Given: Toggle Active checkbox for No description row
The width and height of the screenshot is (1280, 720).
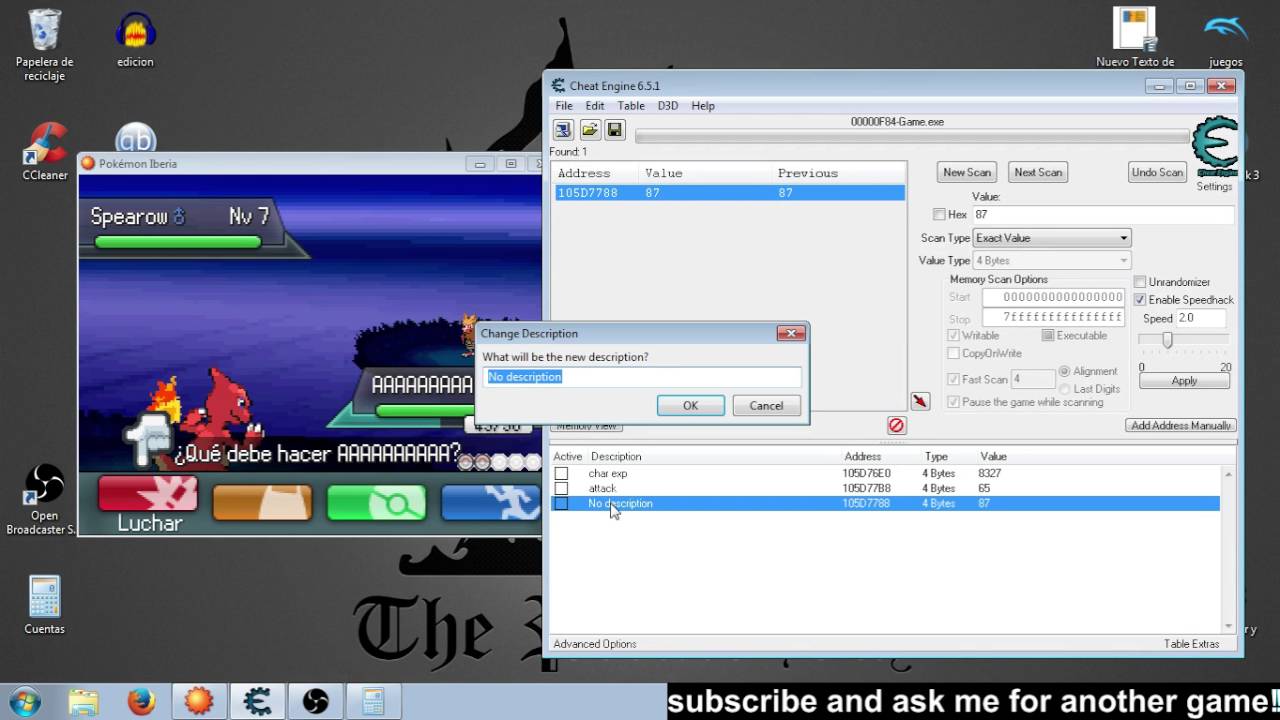Looking at the screenshot, I should pyautogui.click(x=561, y=504).
